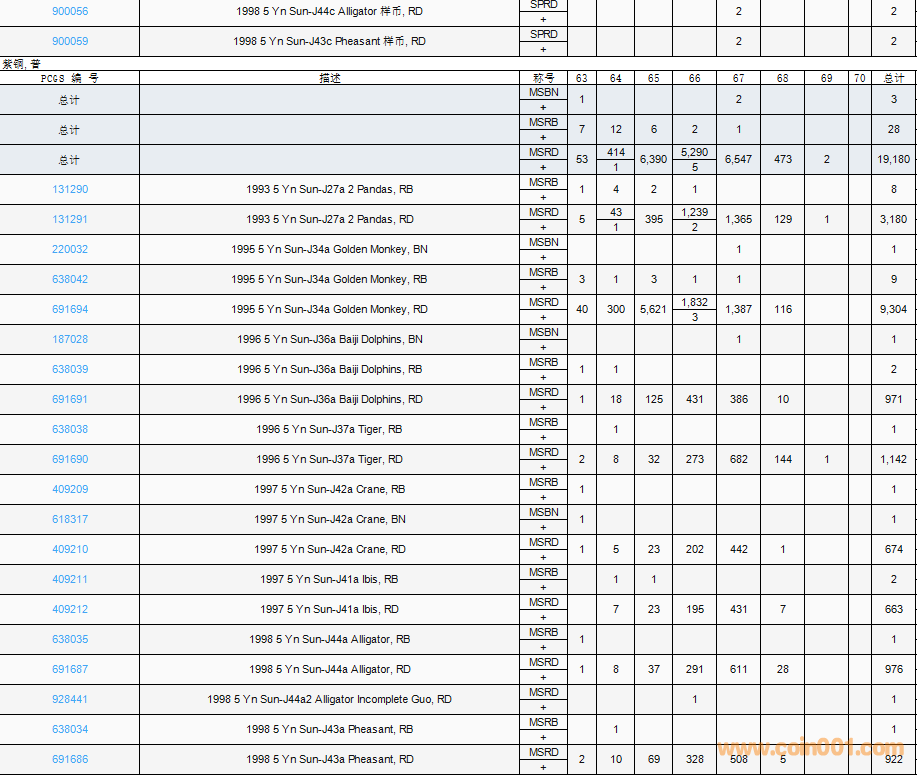
Task: Select the grade 67 column header
Action: pos(738,78)
